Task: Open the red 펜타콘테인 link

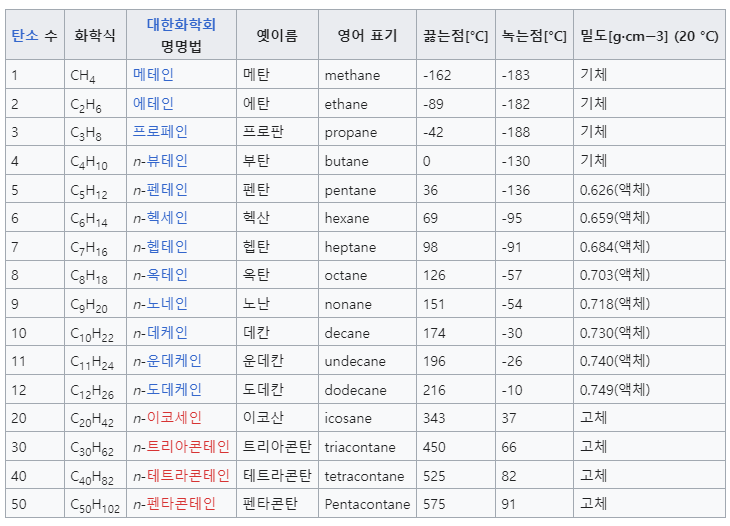Action: 181,504
